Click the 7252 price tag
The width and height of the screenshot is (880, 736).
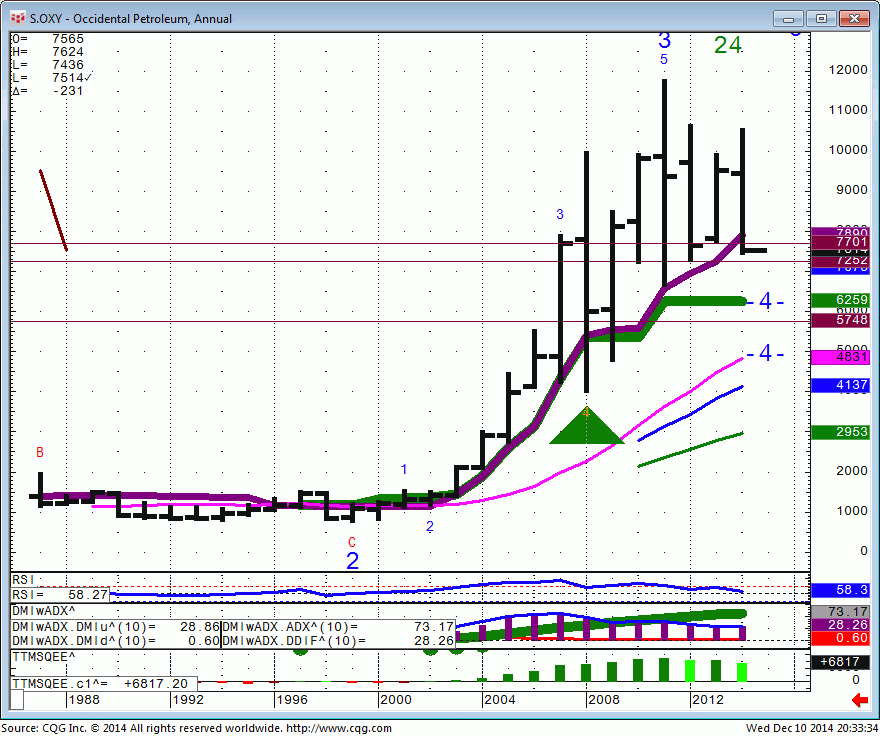pyautogui.click(x=840, y=261)
